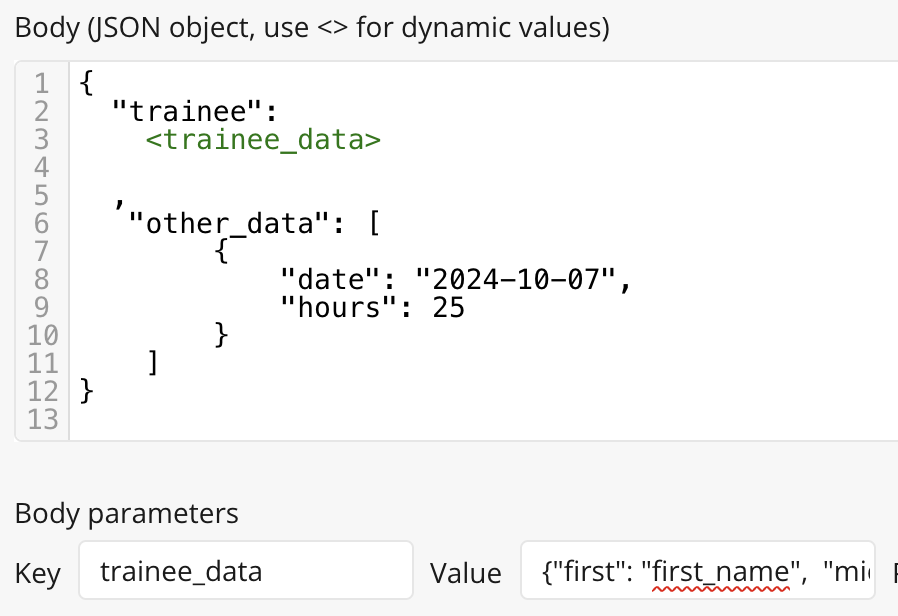
Task: Click the underlined "first_name" text in Value field
Action: [x=721, y=573]
